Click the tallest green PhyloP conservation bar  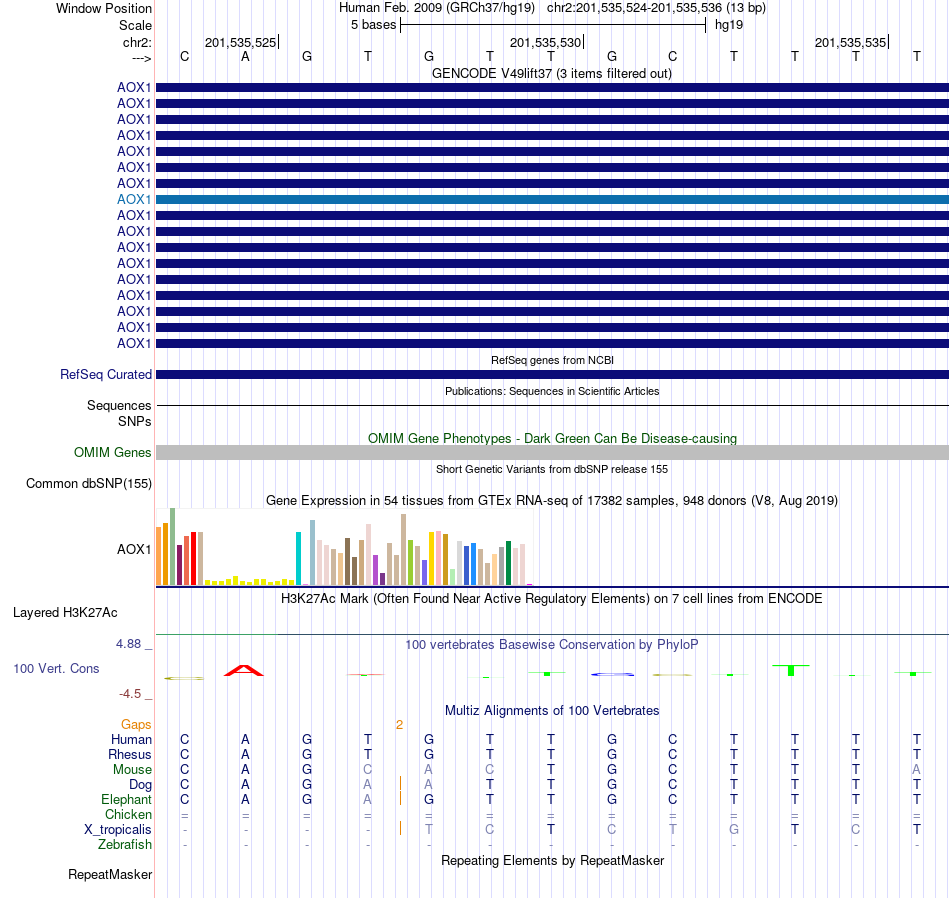coord(791,670)
